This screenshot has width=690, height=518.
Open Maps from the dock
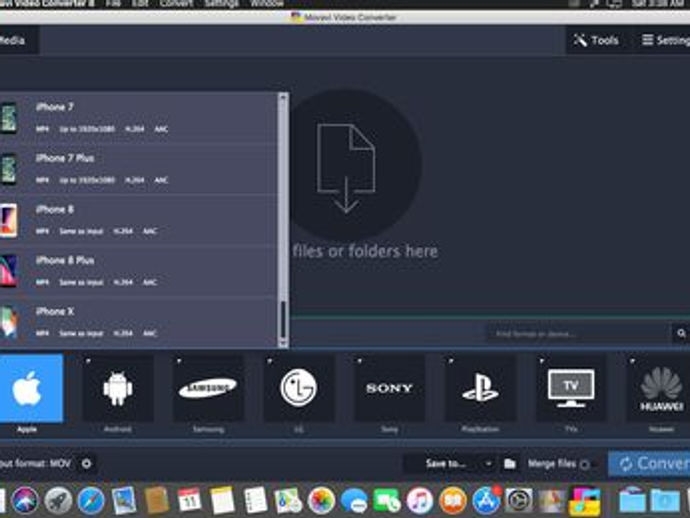(x=288, y=500)
